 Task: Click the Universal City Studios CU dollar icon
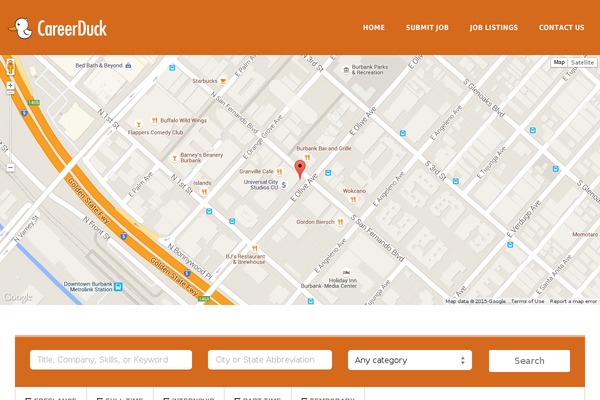(x=284, y=185)
